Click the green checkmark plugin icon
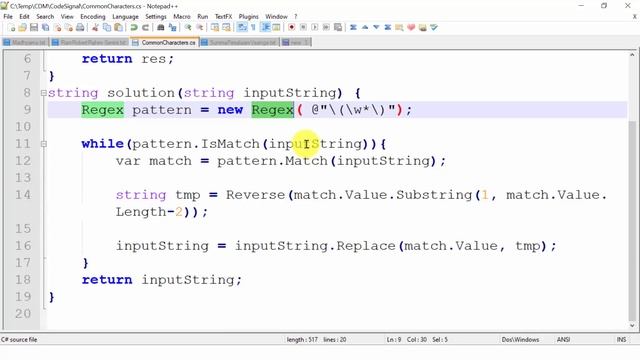The height and width of the screenshot is (360, 640). (434, 28)
